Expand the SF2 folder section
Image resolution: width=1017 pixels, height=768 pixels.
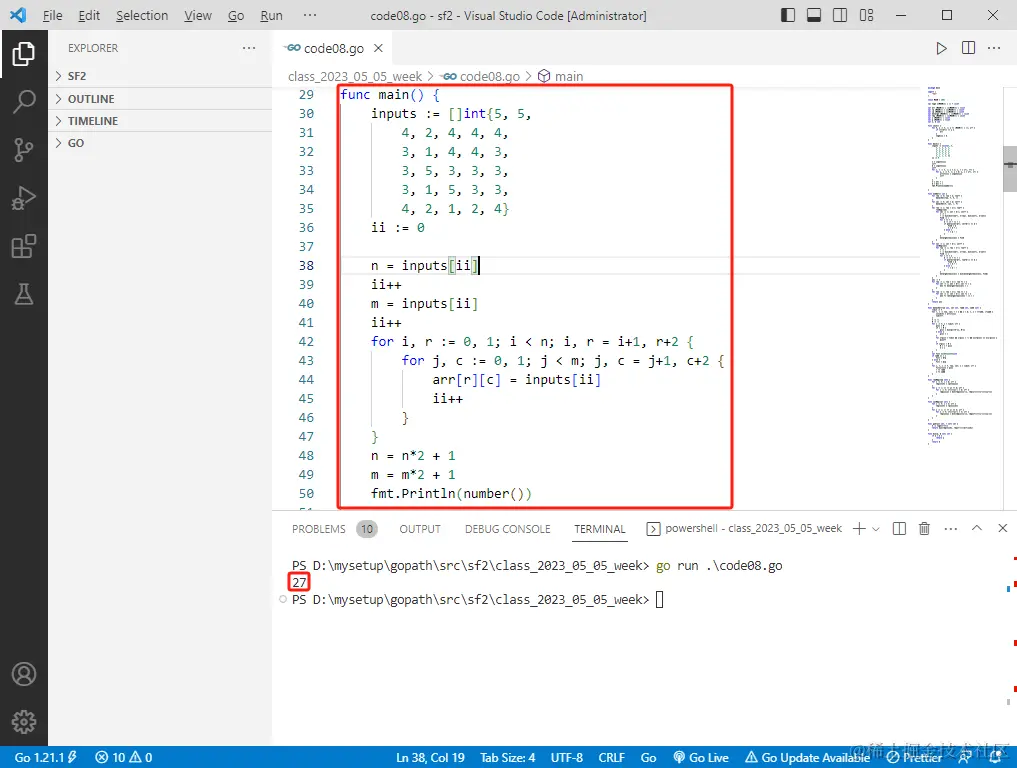pos(160,76)
